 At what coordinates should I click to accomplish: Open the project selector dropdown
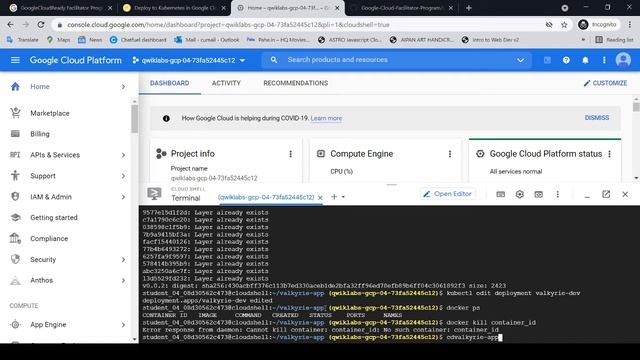pos(189,60)
